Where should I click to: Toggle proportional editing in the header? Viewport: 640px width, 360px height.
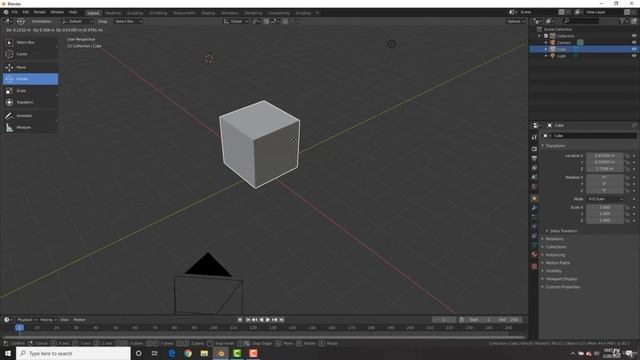click(285, 21)
